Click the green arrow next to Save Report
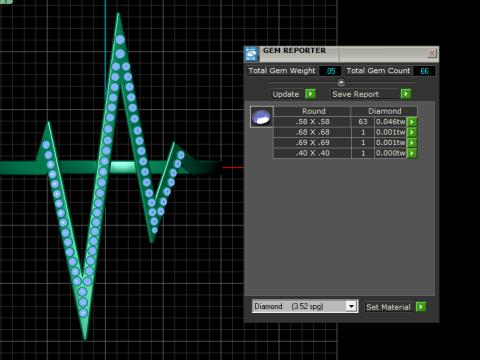Image resolution: width=480 pixels, height=360 pixels. 406,94
